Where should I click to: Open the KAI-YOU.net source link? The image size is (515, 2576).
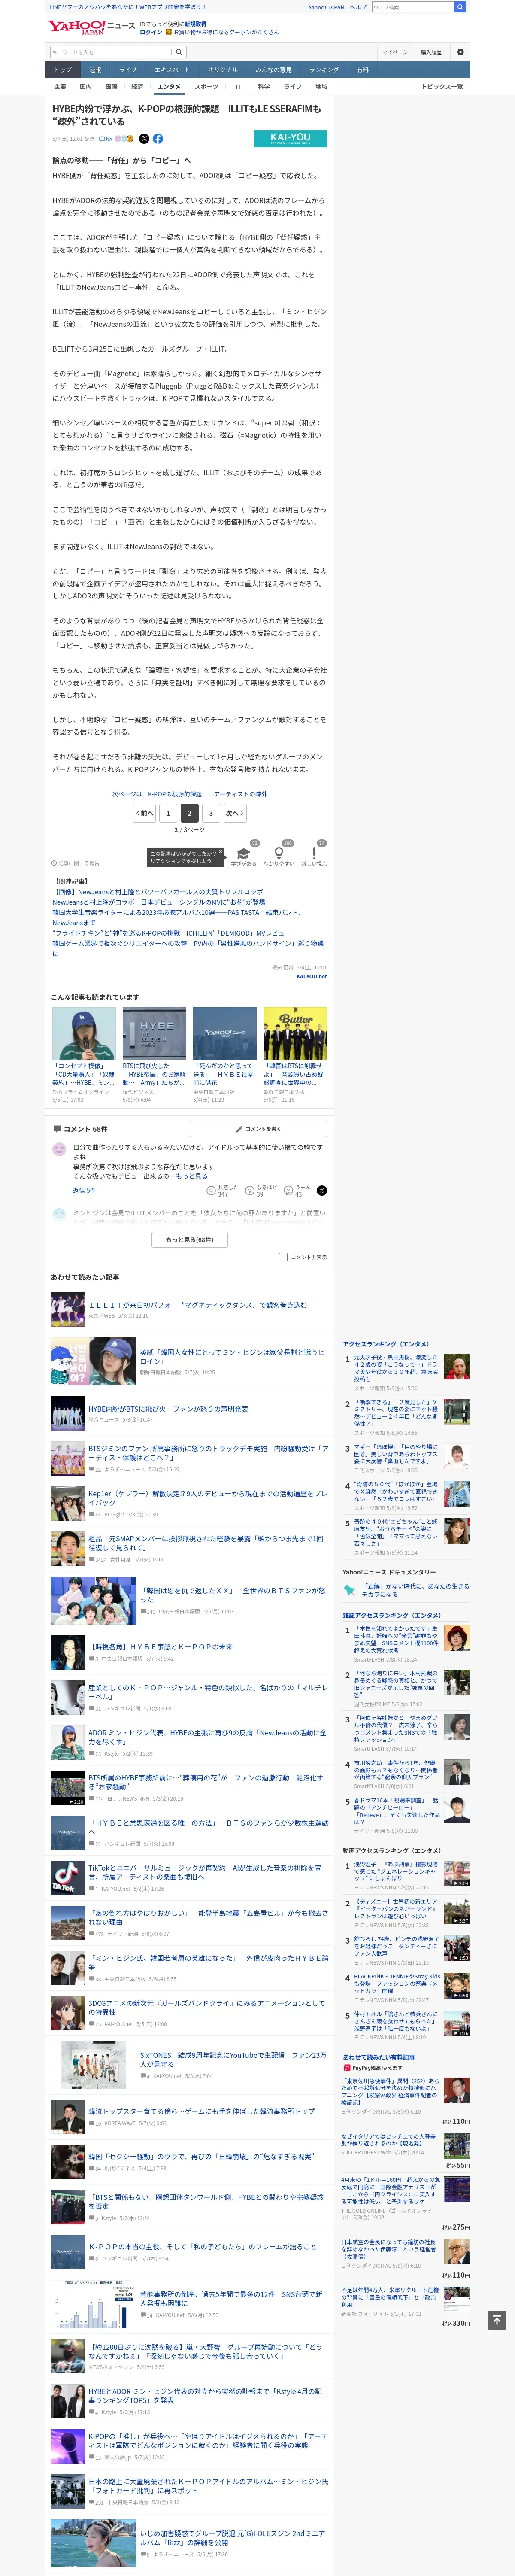[311, 977]
